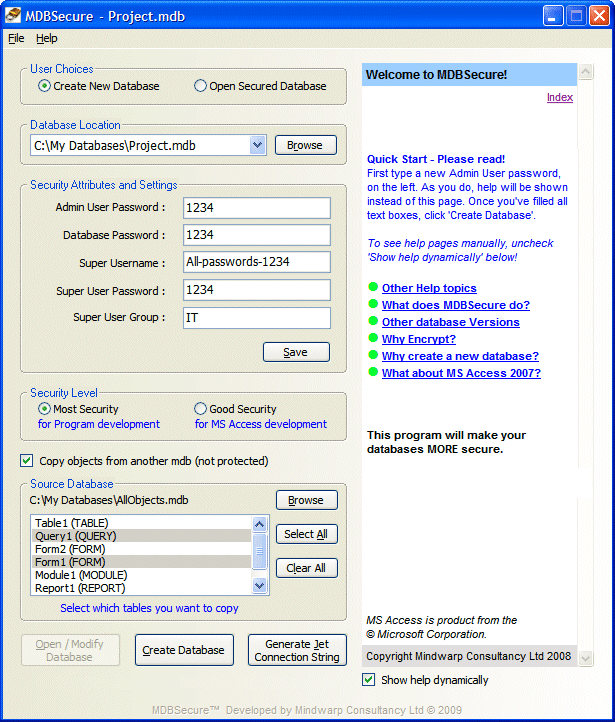The image size is (615, 722).
Task: Select Query1 (QUERY) in the object list
Action: (x=142, y=536)
